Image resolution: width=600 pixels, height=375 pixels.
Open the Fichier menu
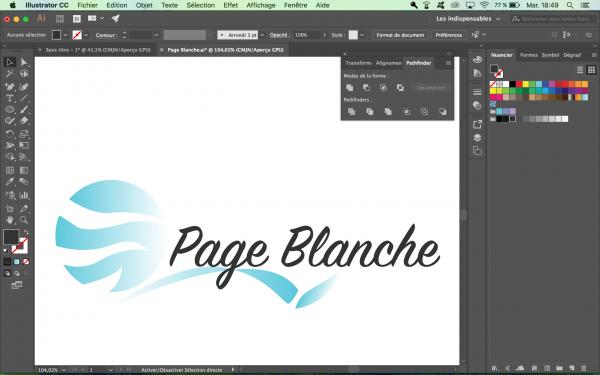tap(88, 5)
